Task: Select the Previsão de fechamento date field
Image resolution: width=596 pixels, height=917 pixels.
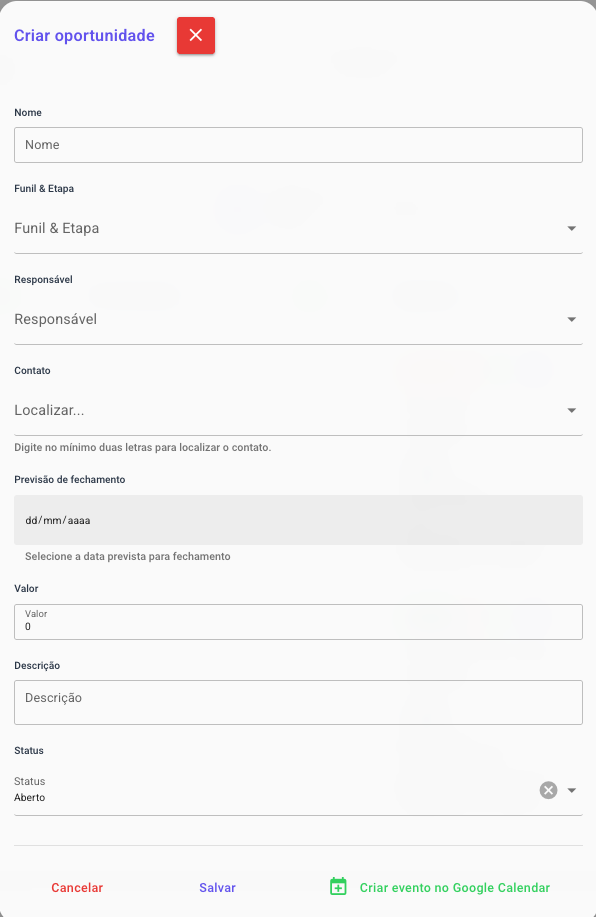Action: coord(298,520)
